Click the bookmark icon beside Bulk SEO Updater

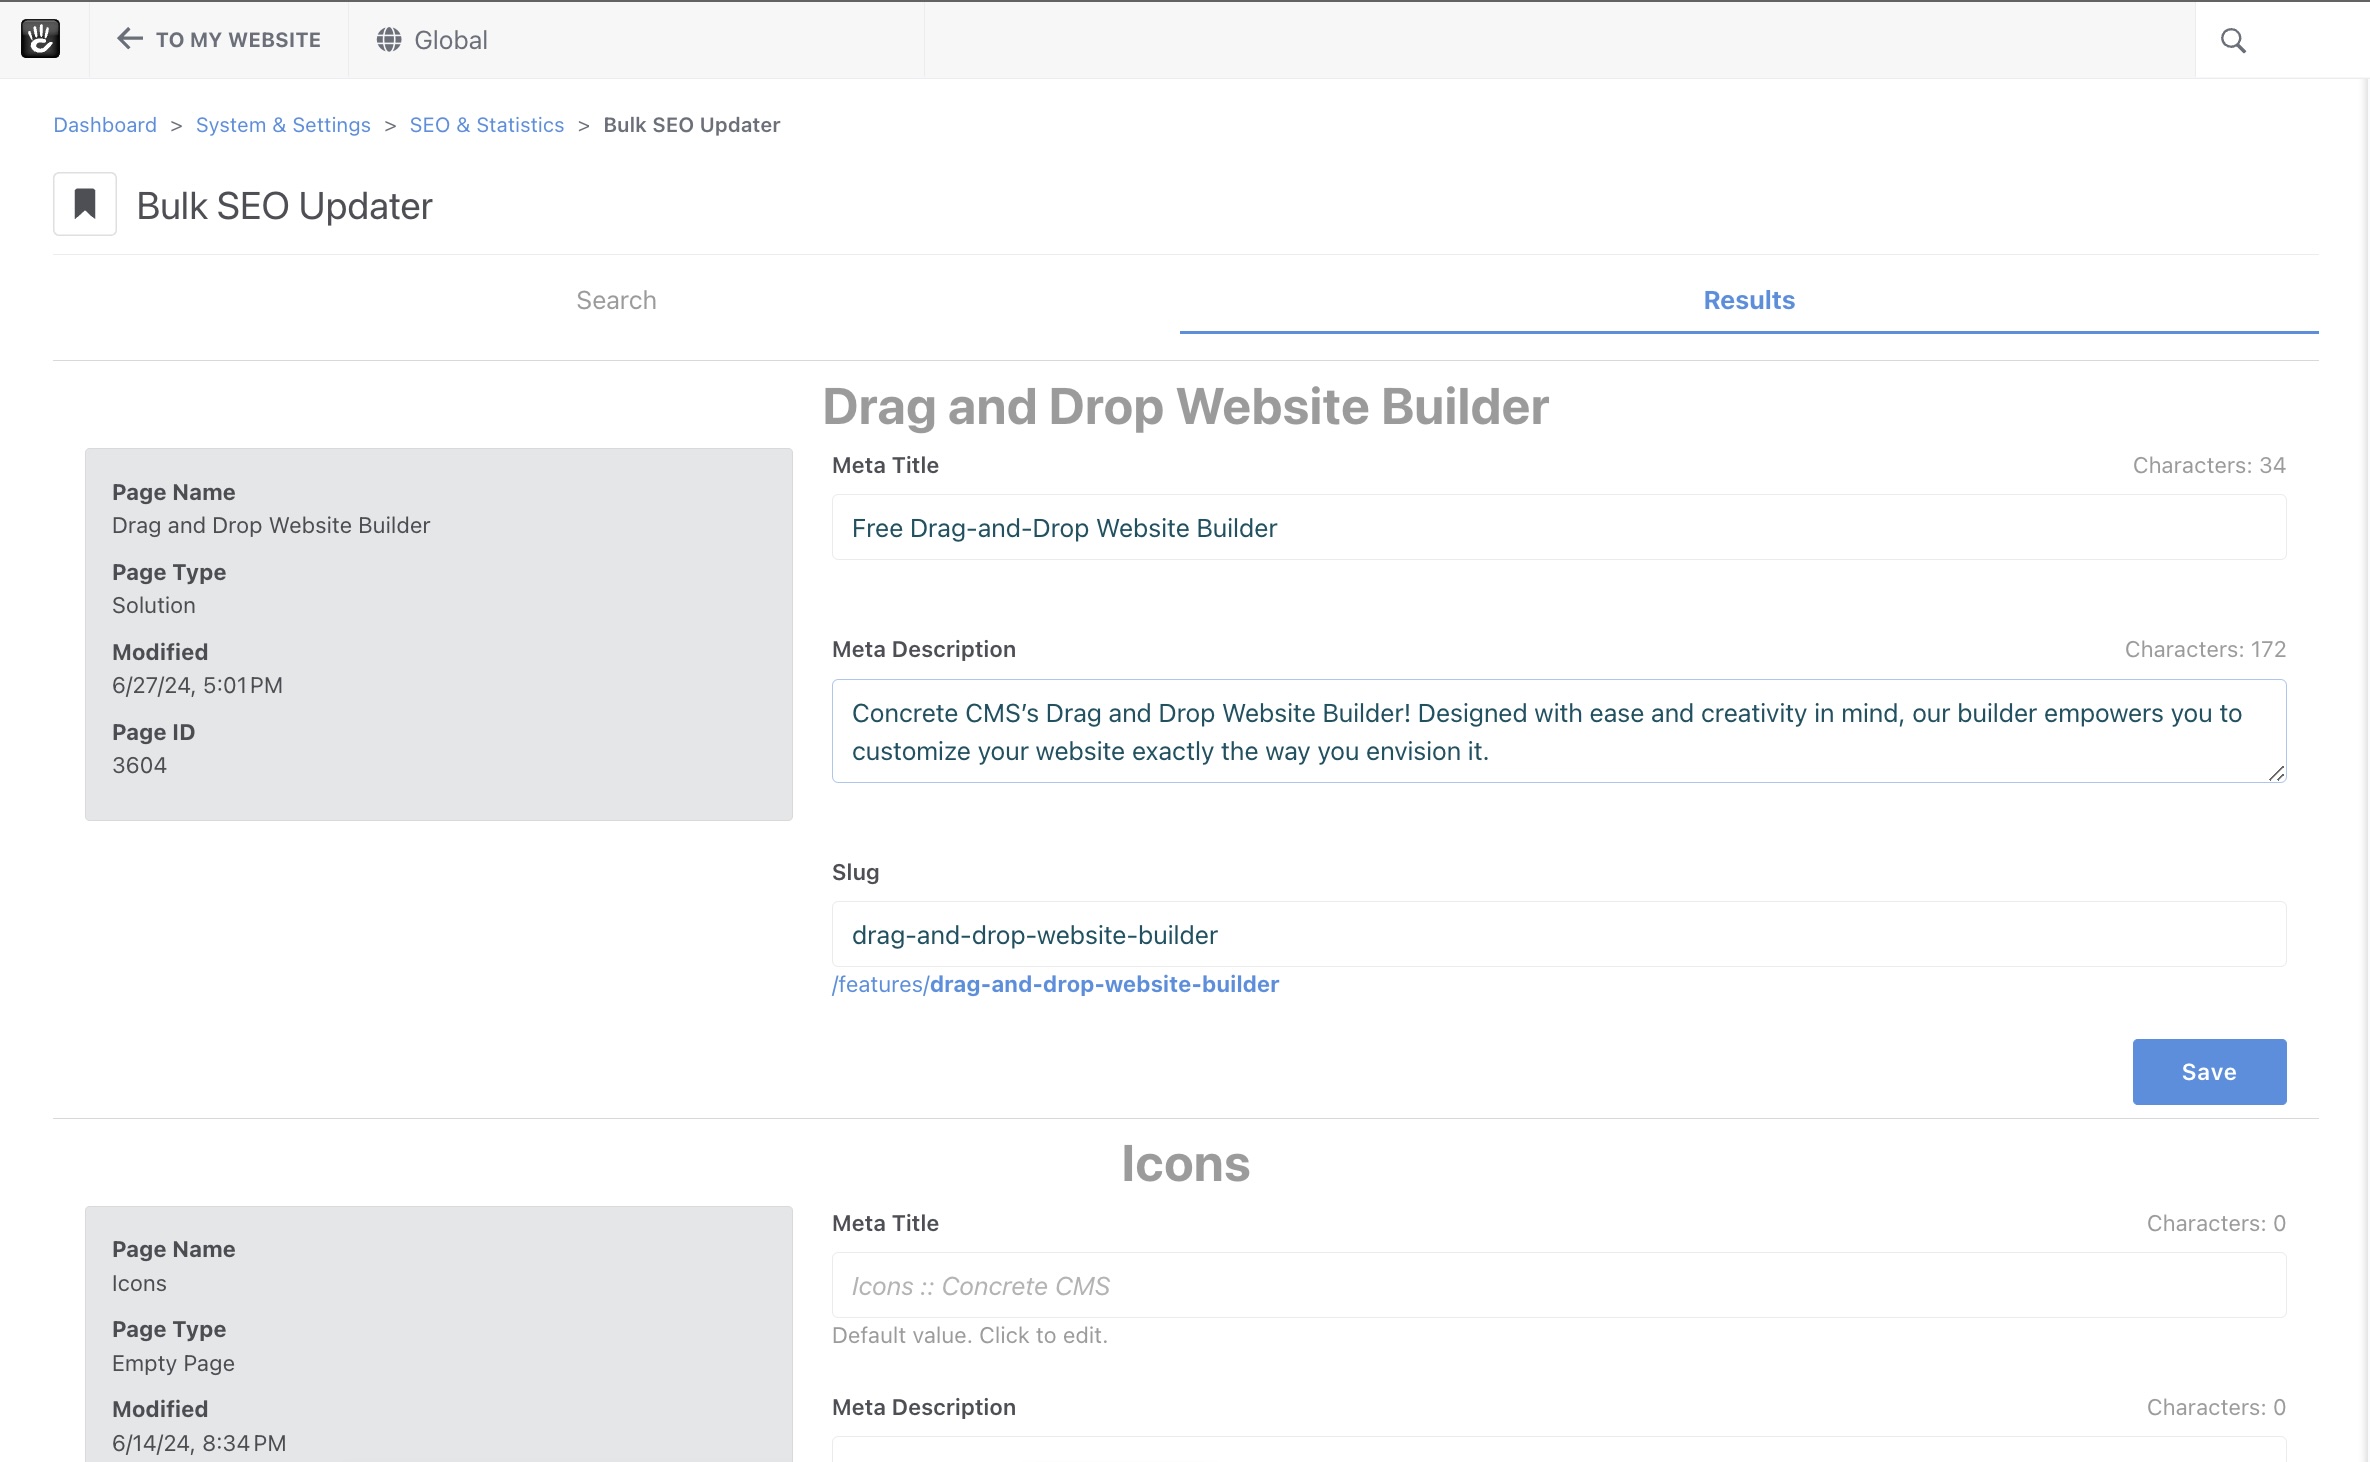[84, 204]
